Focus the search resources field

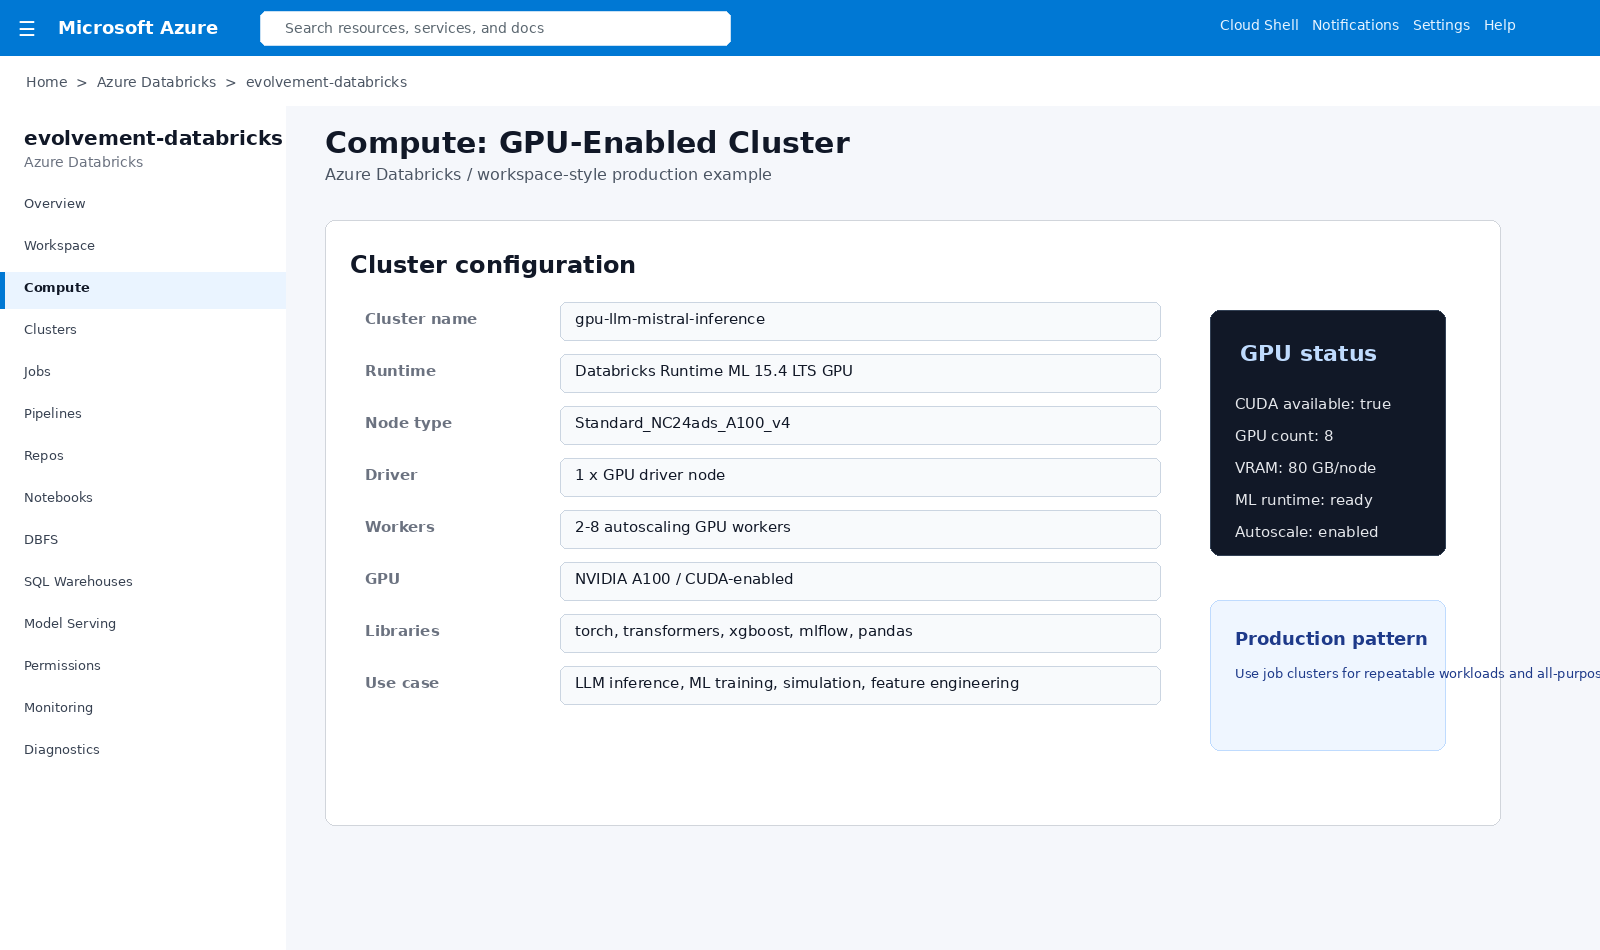[495, 28]
